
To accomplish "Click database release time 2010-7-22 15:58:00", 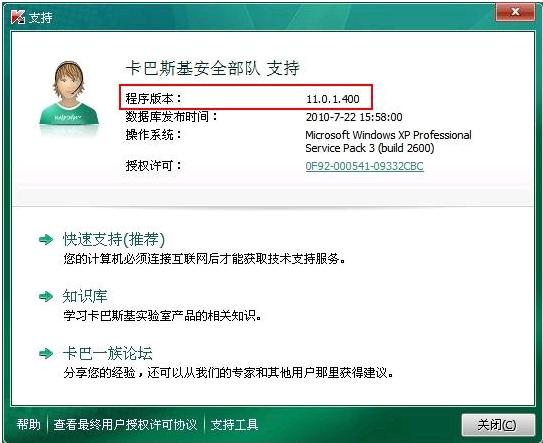I will coord(354,117).
